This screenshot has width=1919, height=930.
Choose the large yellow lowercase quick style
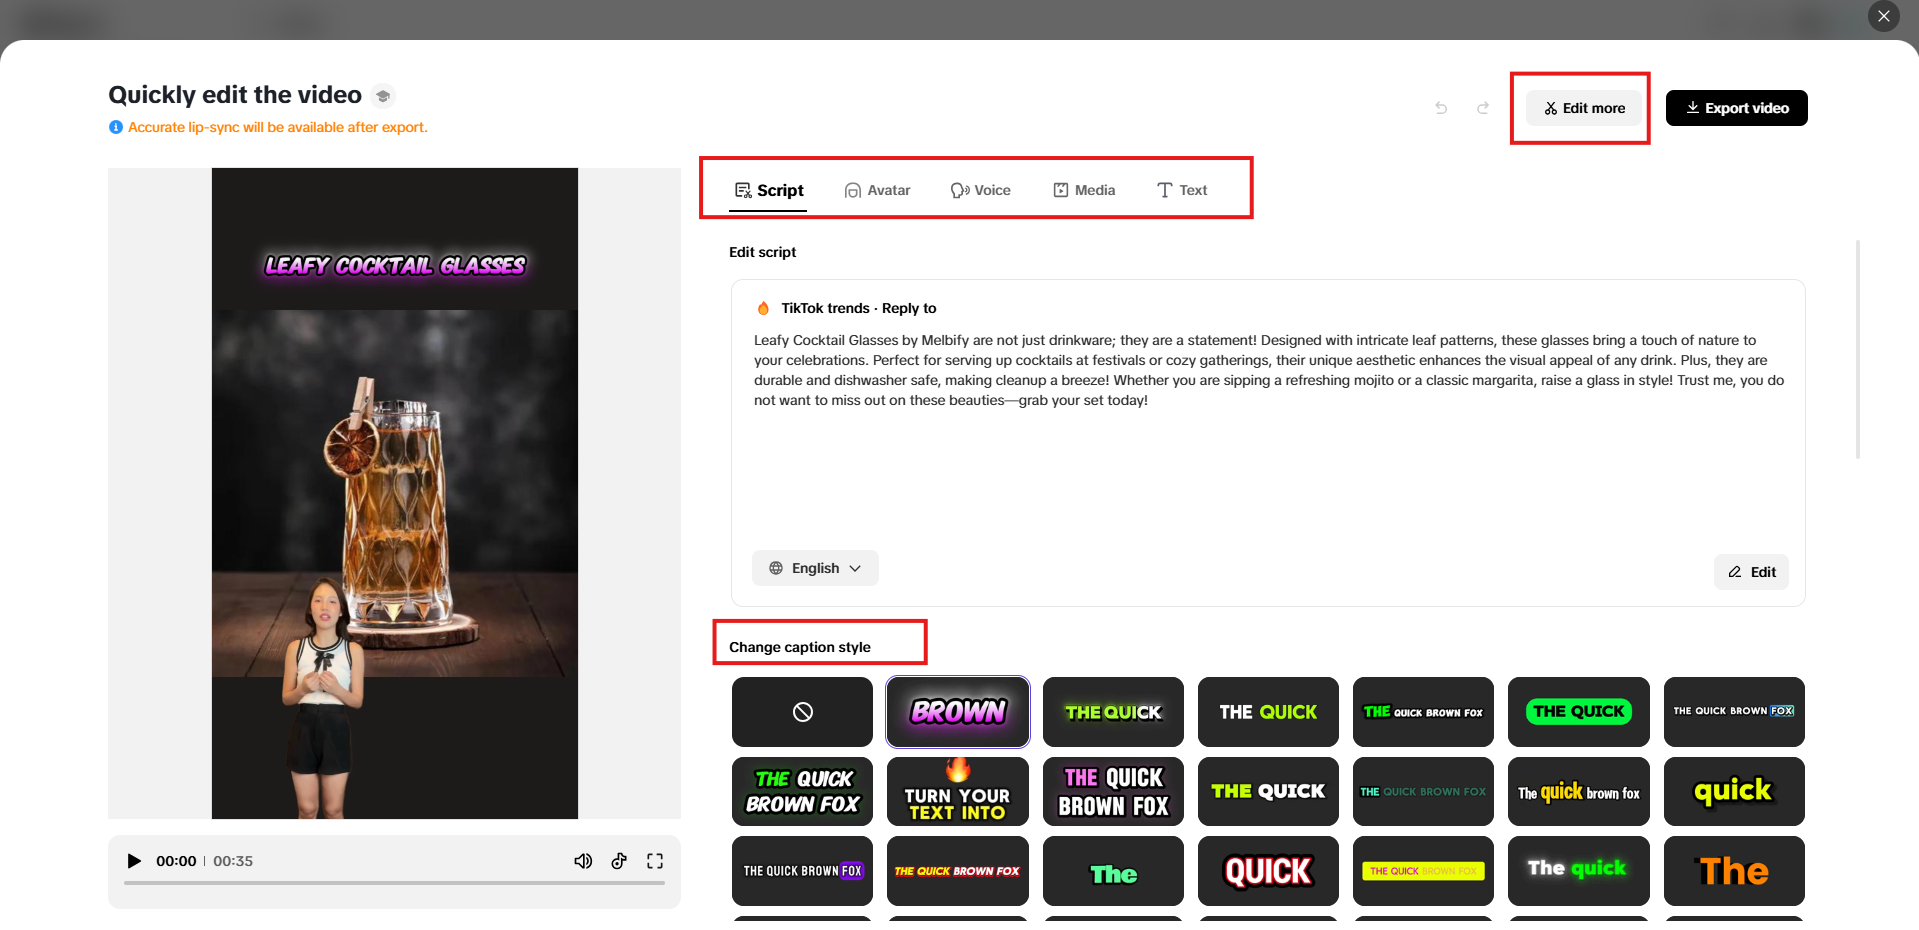(x=1734, y=791)
